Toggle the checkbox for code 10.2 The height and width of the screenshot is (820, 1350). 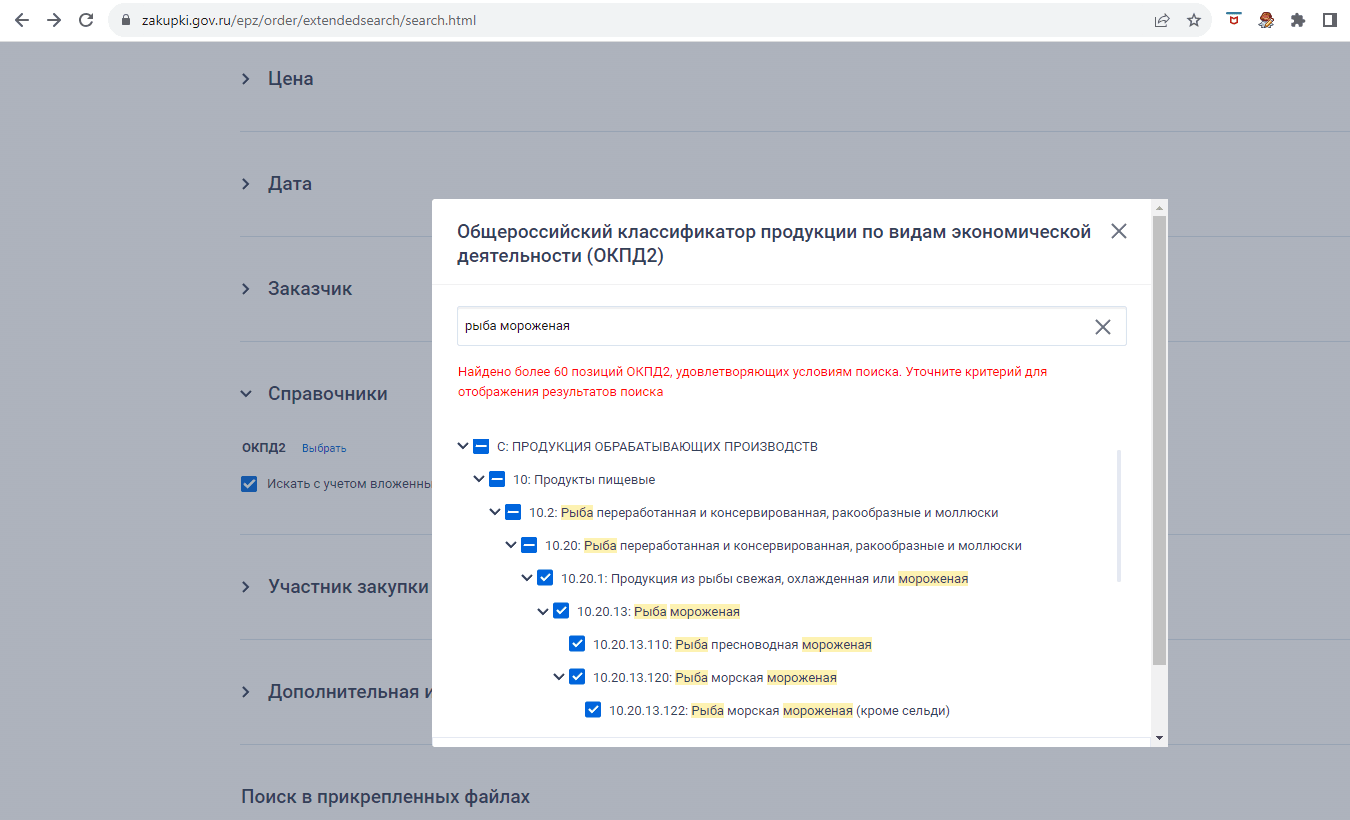pyautogui.click(x=513, y=513)
